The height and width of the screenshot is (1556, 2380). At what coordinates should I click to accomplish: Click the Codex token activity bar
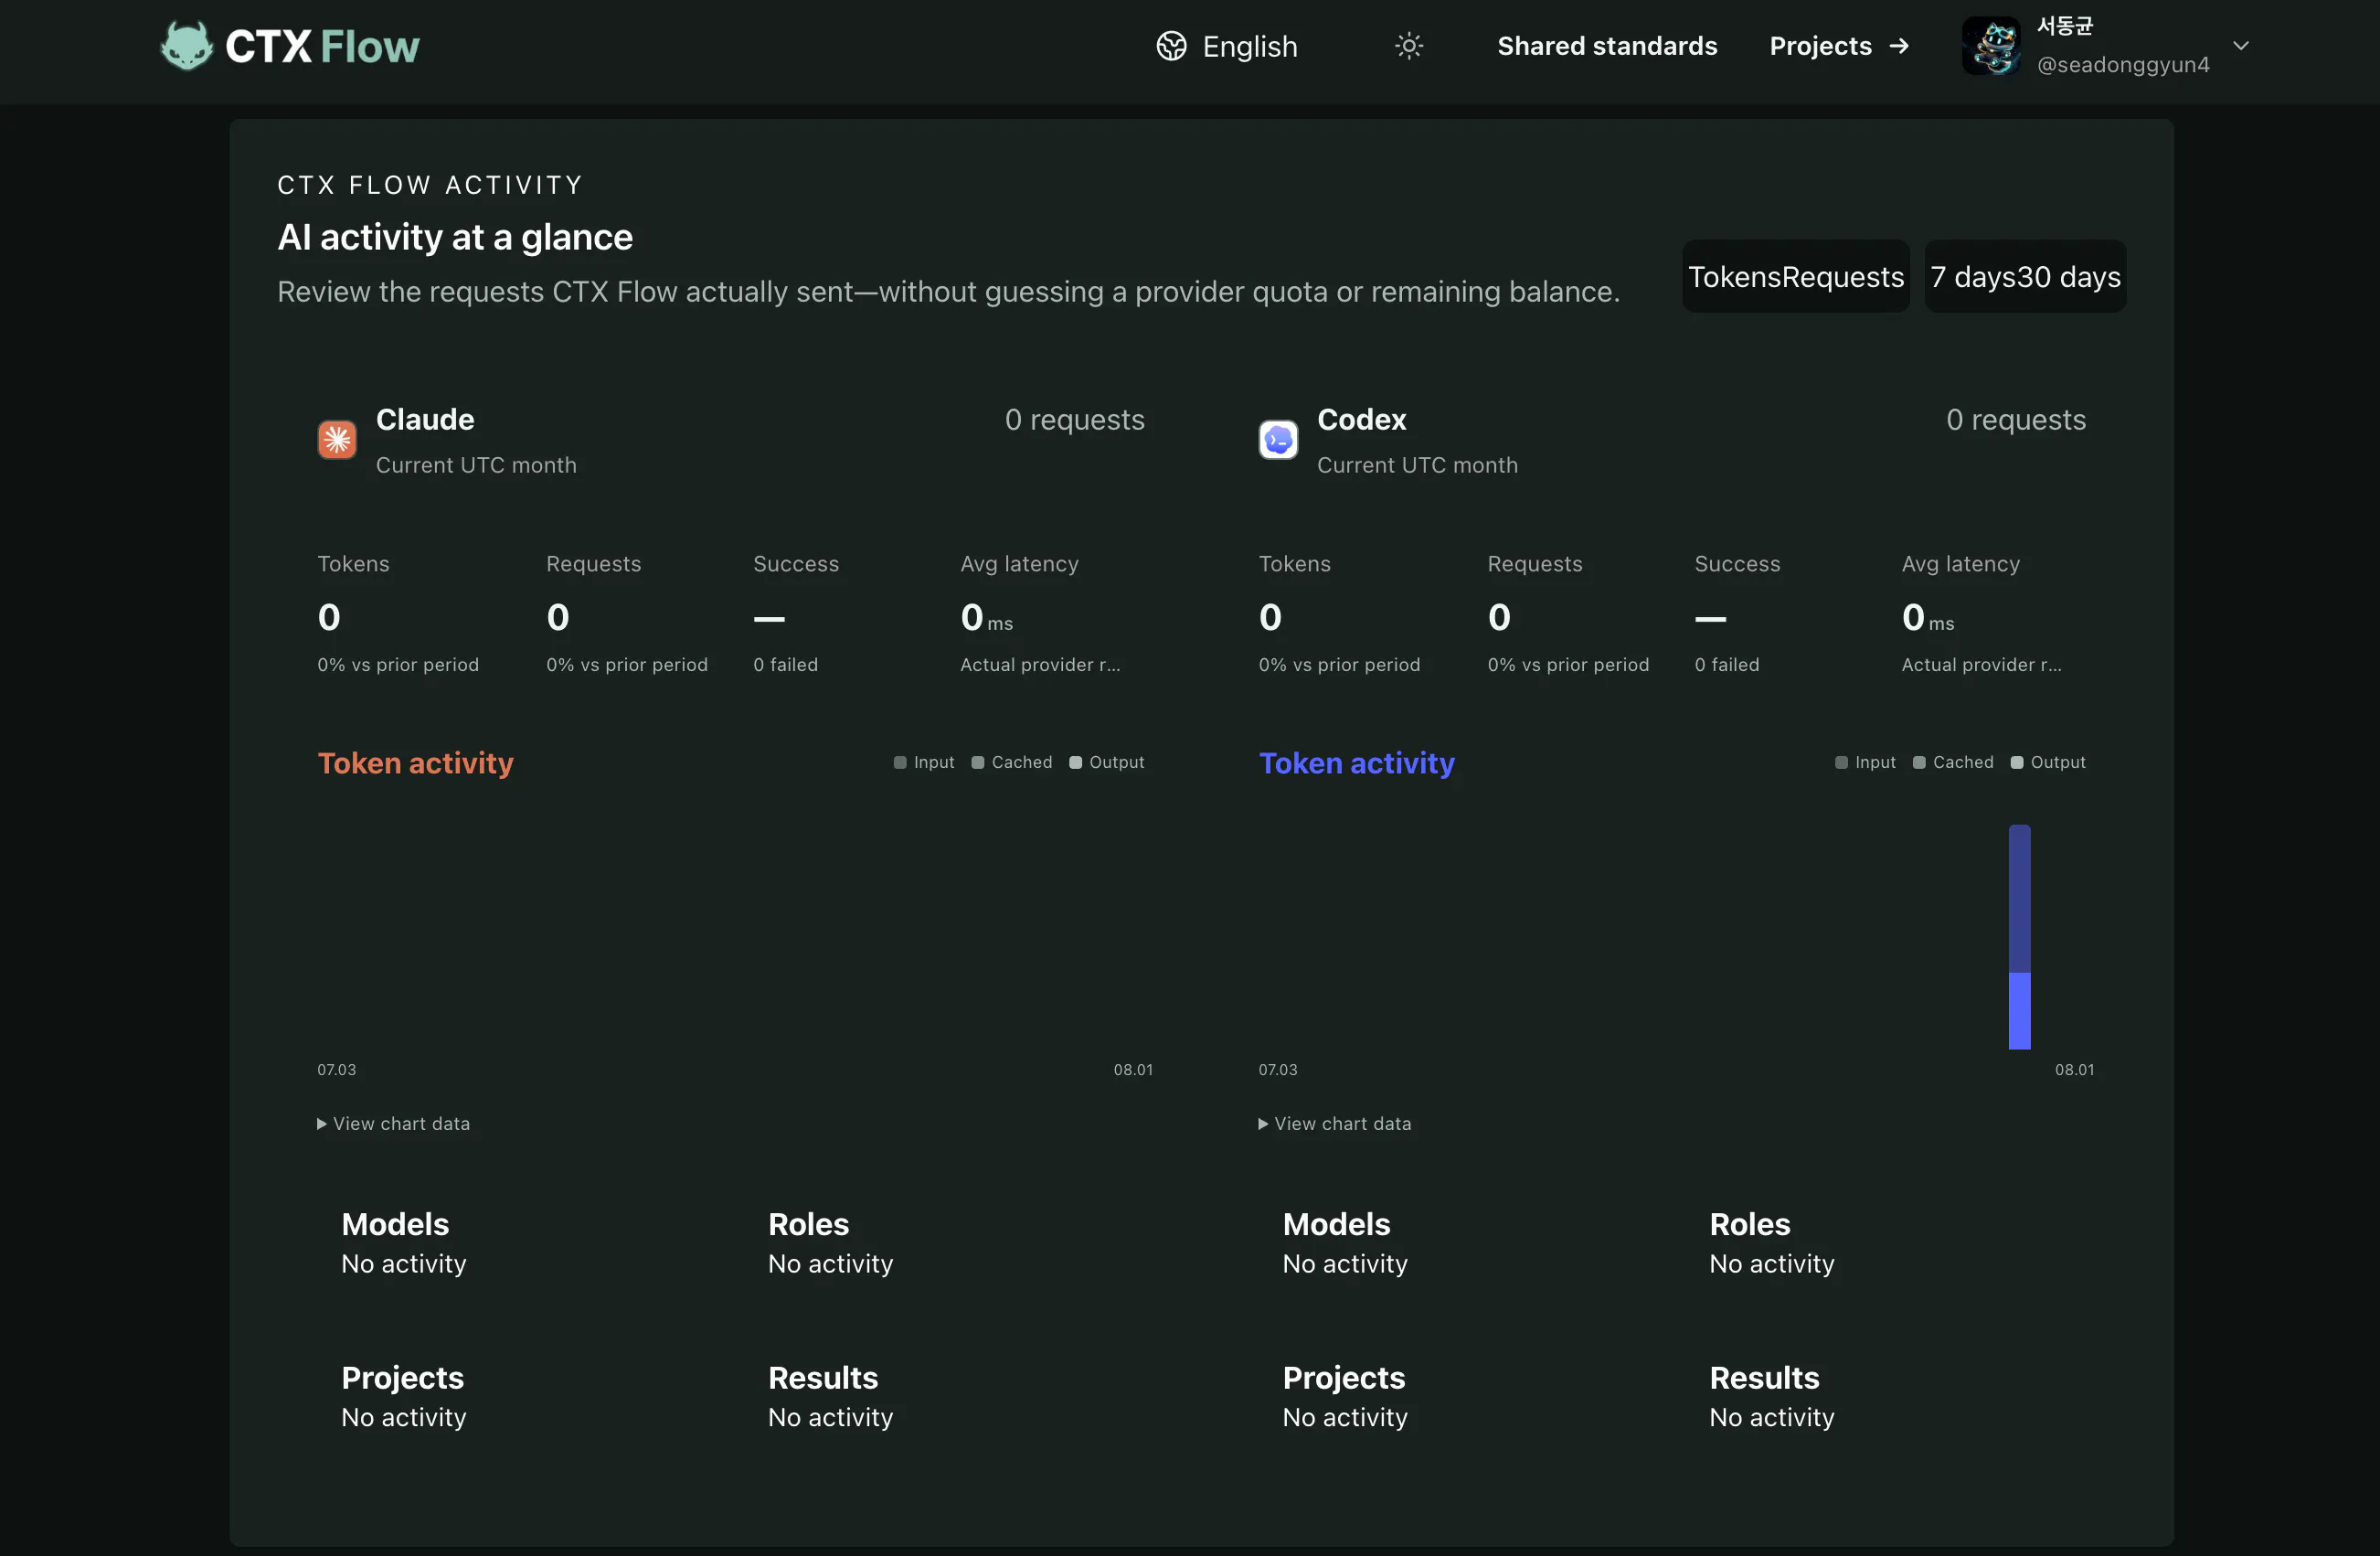2019,937
